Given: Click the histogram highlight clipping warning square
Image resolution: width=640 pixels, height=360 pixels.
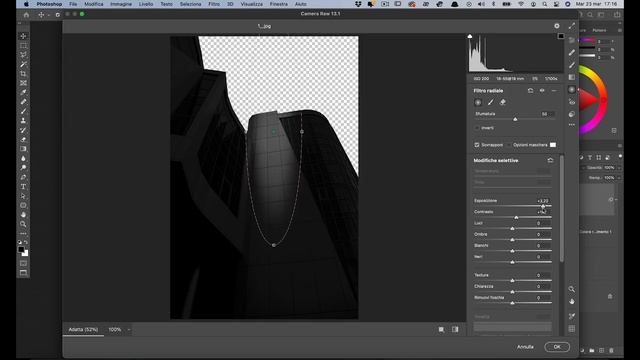Looking at the screenshot, I should pyautogui.click(x=561, y=36).
